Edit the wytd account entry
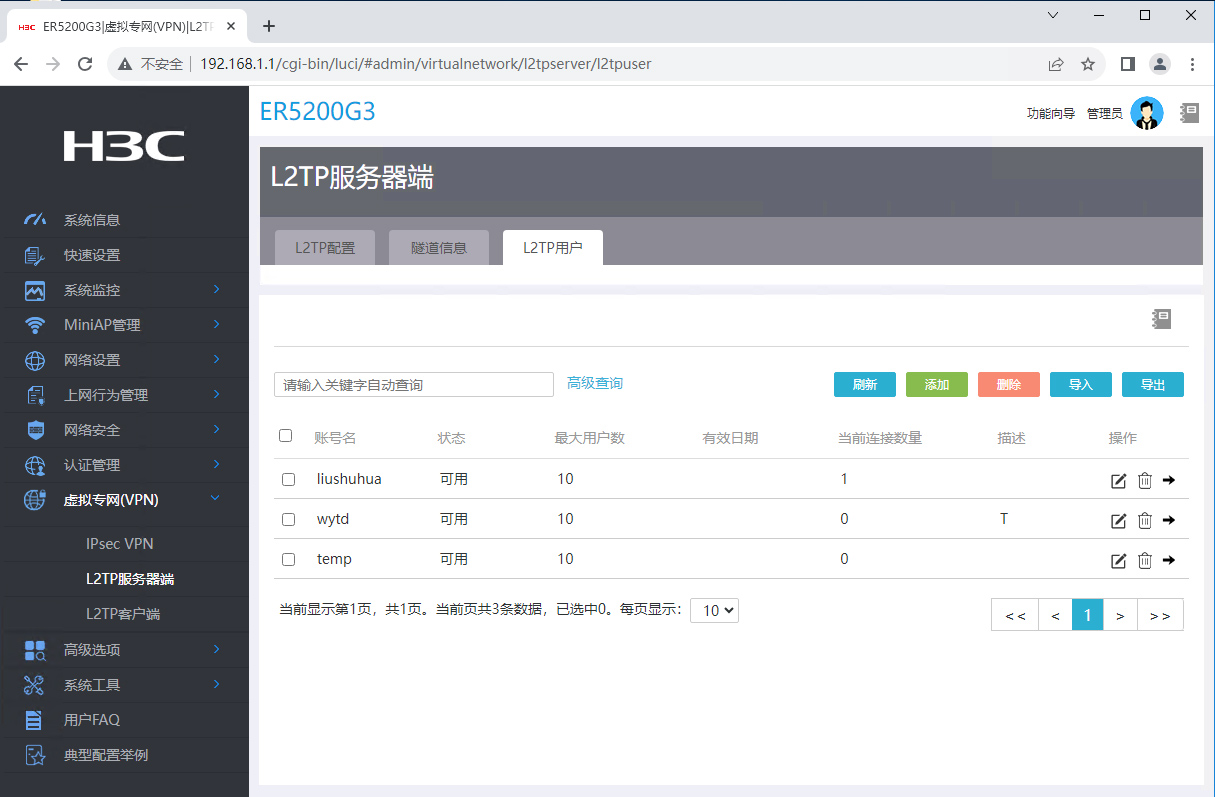The height and width of the screenshot is (797, 1215). 1119,521
